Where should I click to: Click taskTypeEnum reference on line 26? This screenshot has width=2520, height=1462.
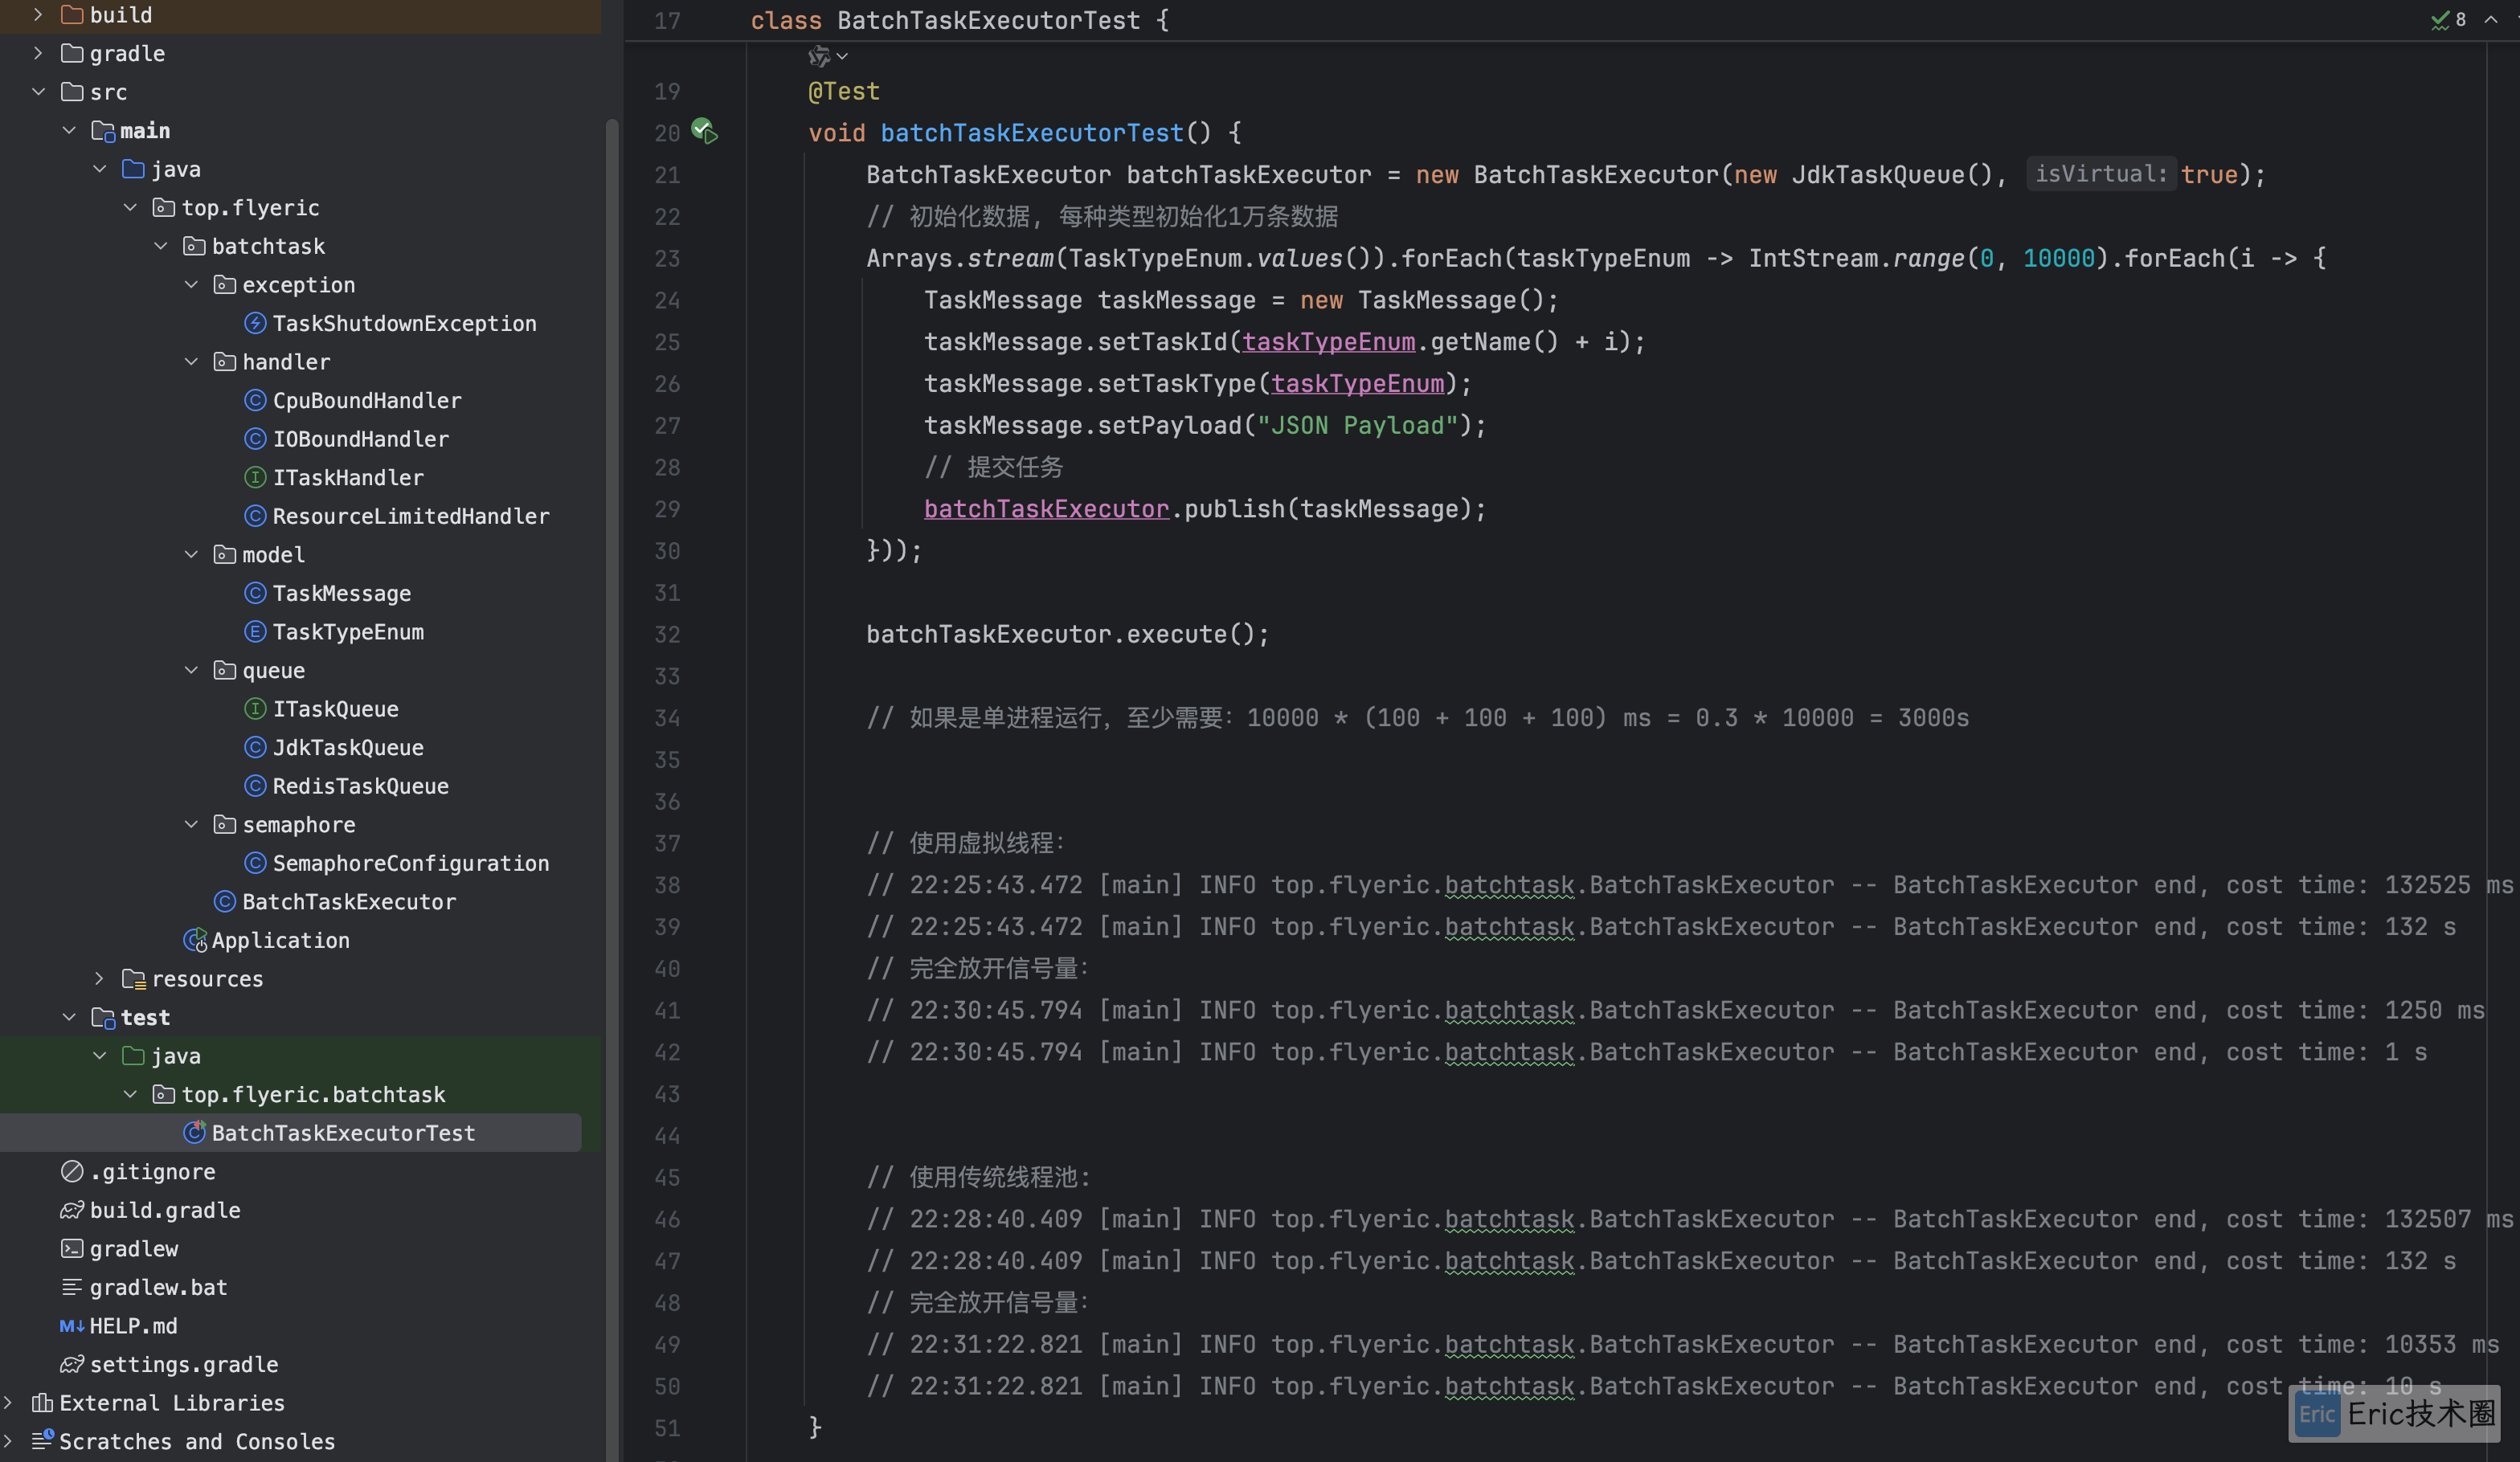pyautogui.click(x=1357, y=384)
